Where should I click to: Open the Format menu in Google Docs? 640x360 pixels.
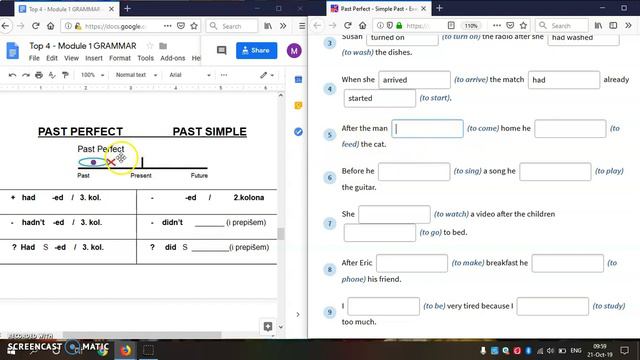click(120, 58)
